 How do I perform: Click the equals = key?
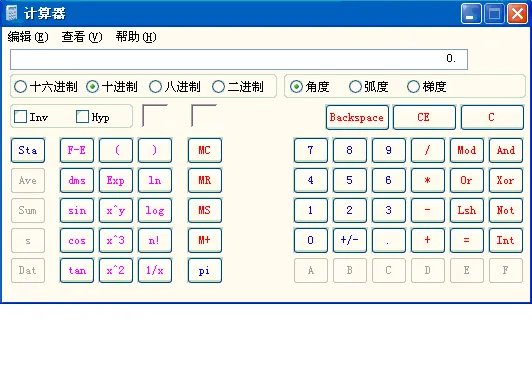(x=467, y=240)
